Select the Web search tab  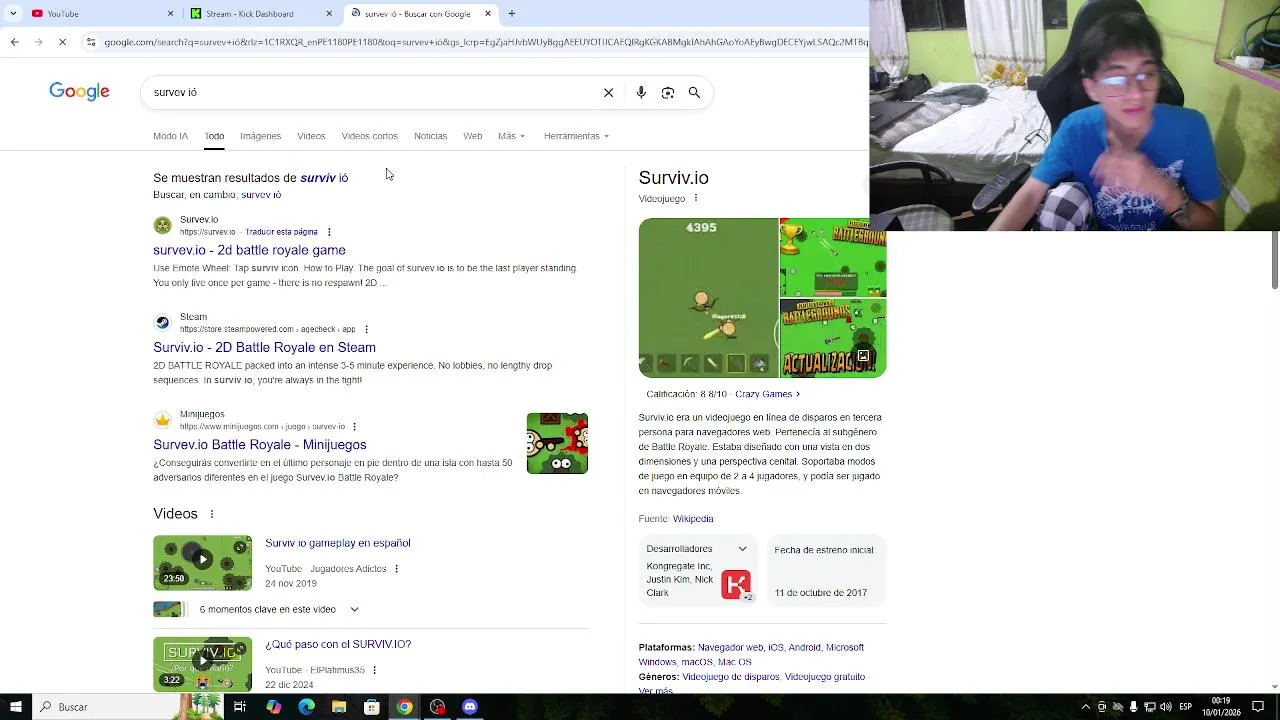473,136
